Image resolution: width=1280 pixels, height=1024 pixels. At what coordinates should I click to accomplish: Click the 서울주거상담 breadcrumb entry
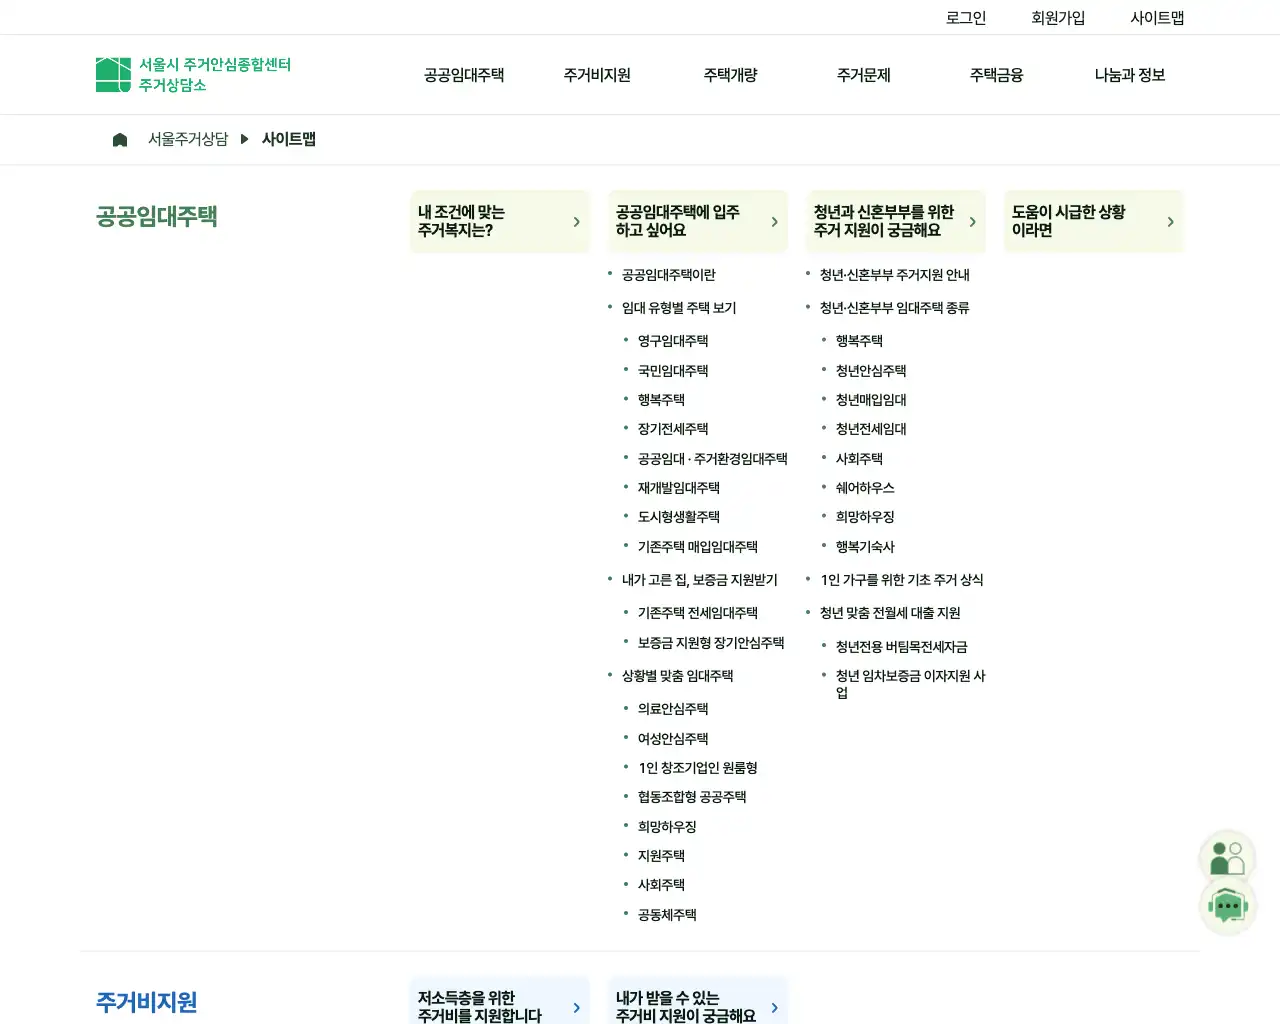pyautogui.click(x=189, y=139)
